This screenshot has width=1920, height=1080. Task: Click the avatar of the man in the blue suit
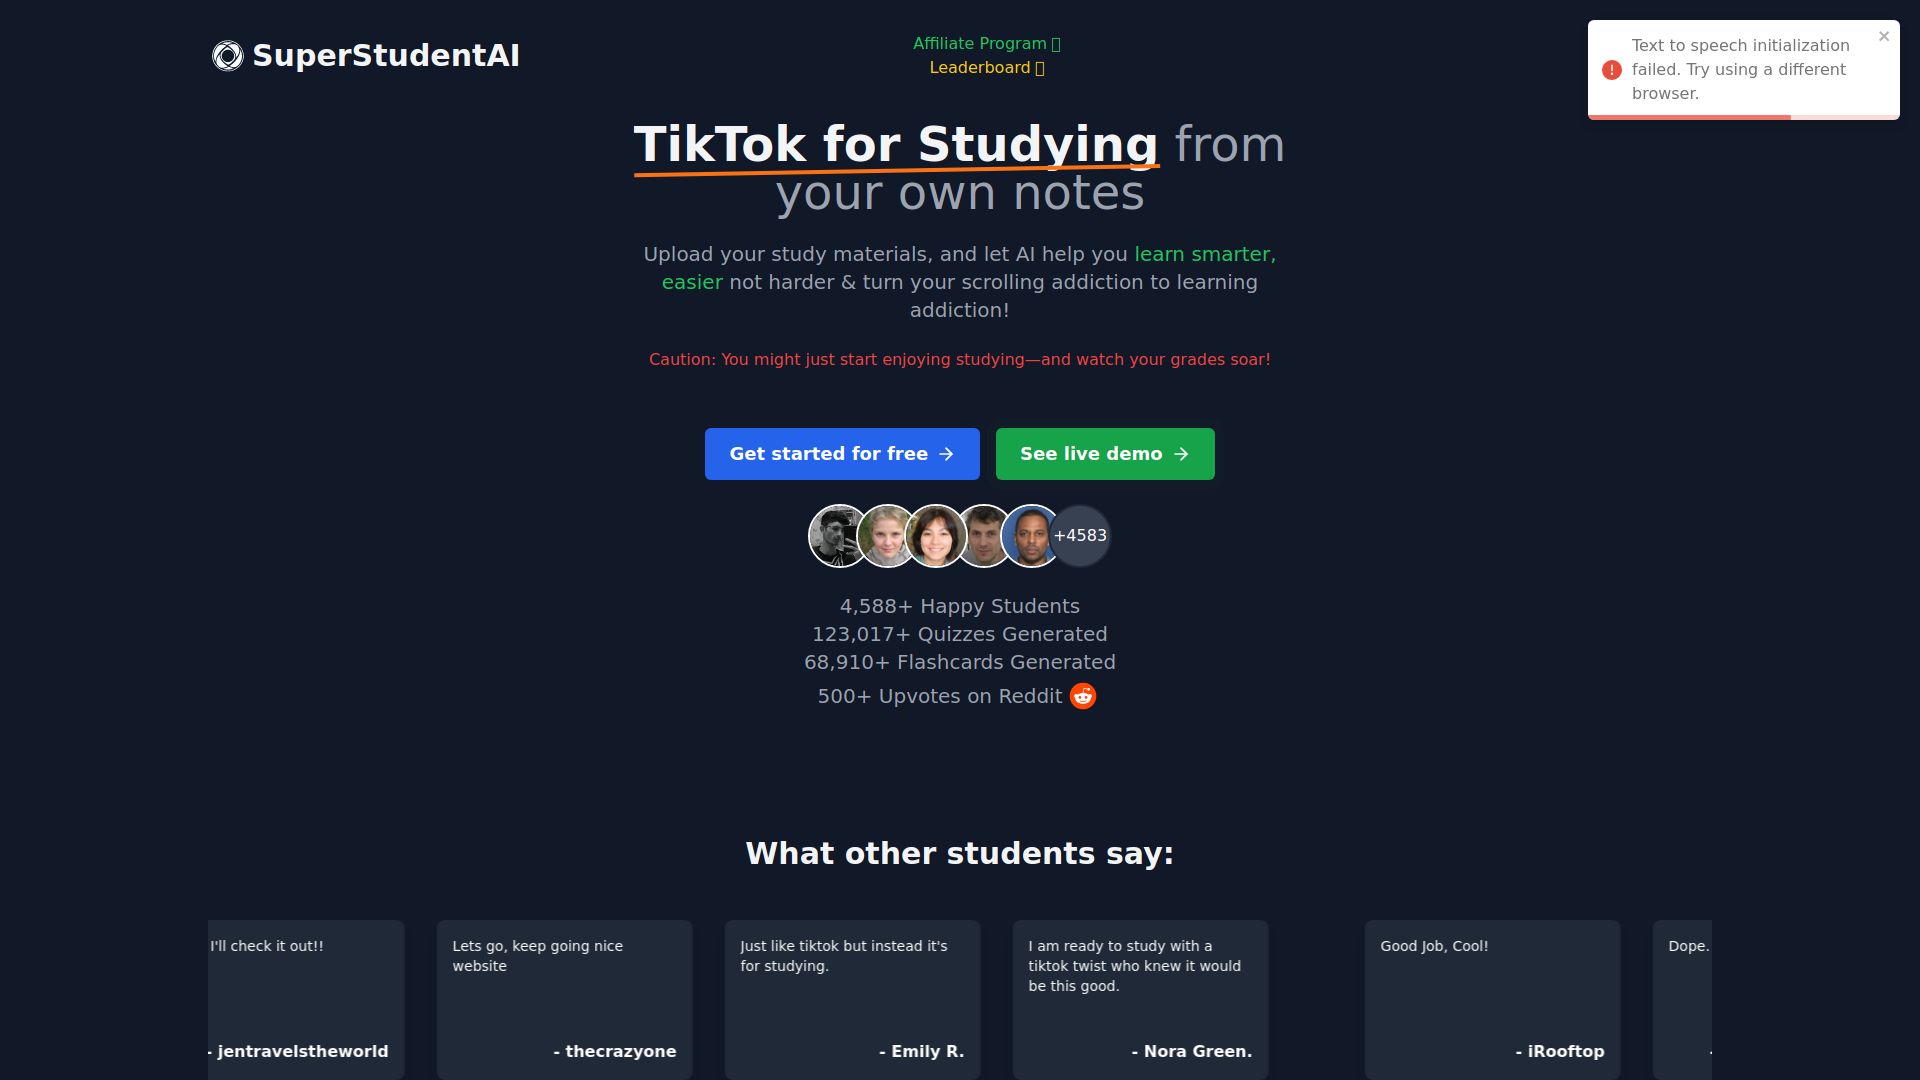pos(1029,536)
